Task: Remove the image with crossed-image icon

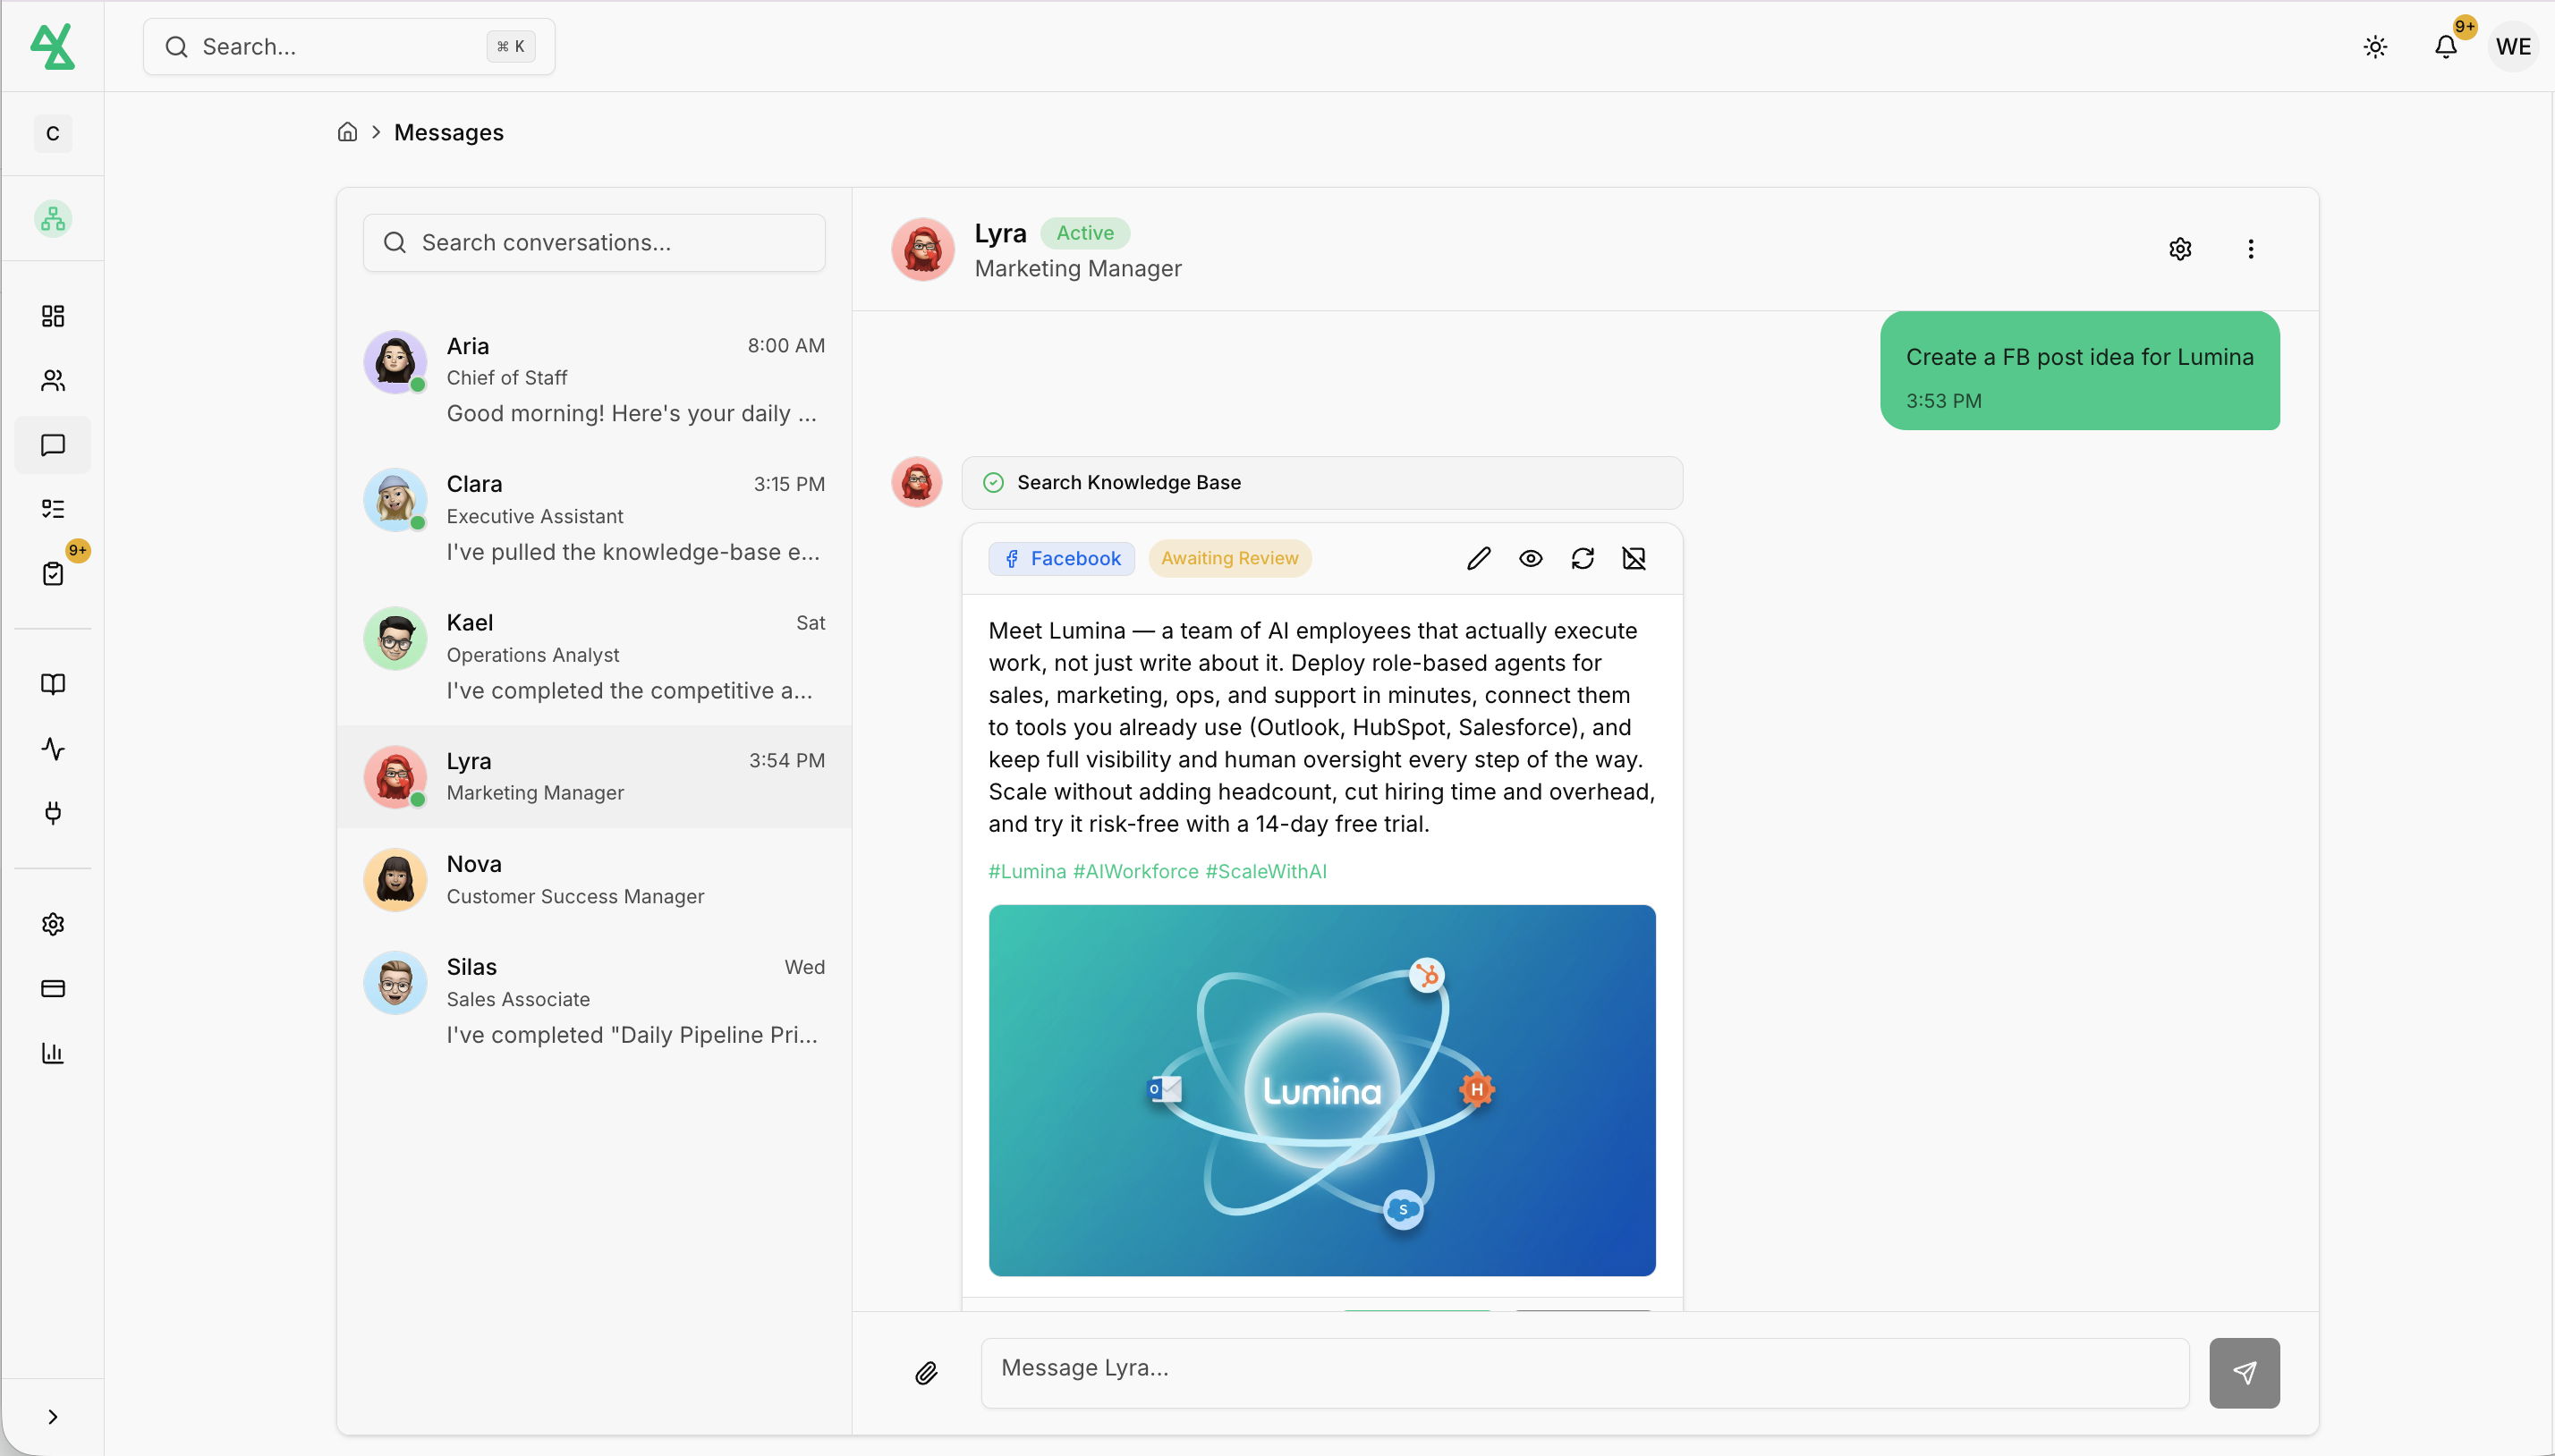Action: coord(1634,558)
